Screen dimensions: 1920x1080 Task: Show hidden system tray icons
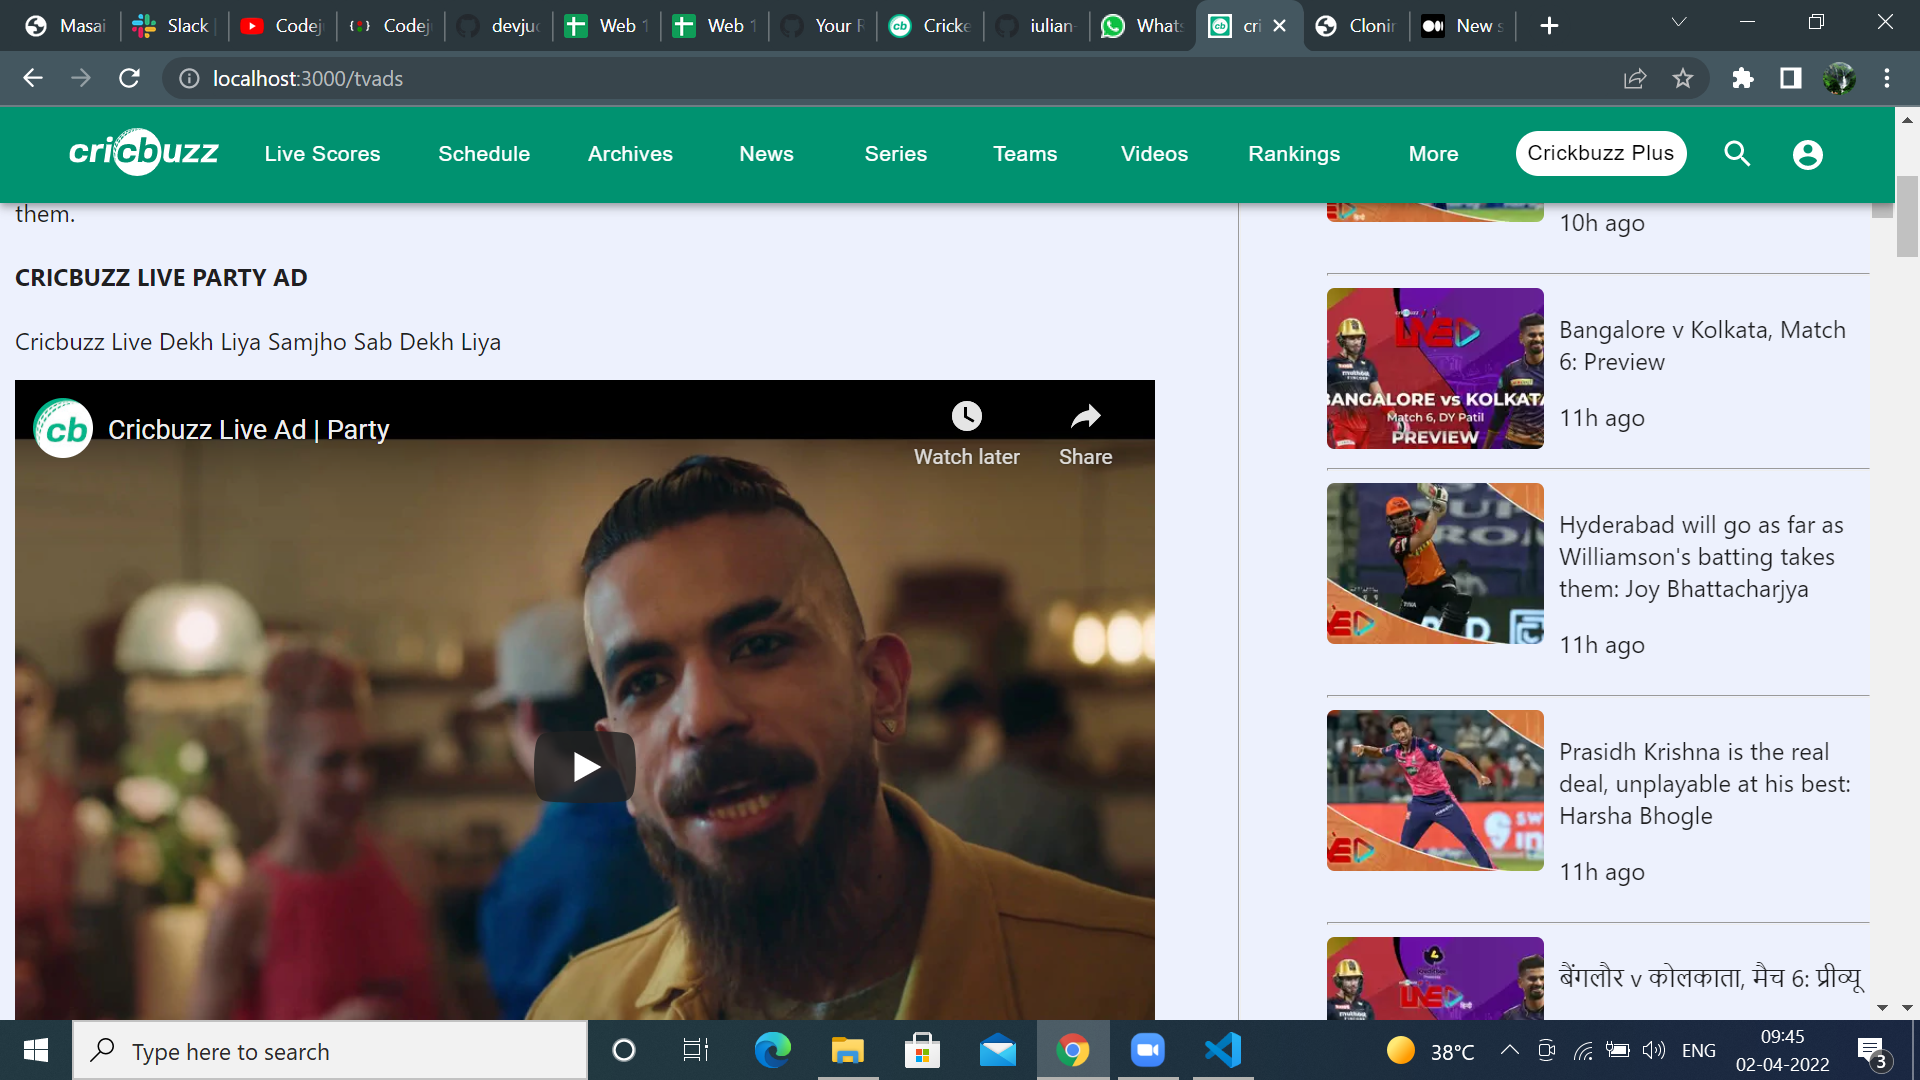point(1510,1050)
